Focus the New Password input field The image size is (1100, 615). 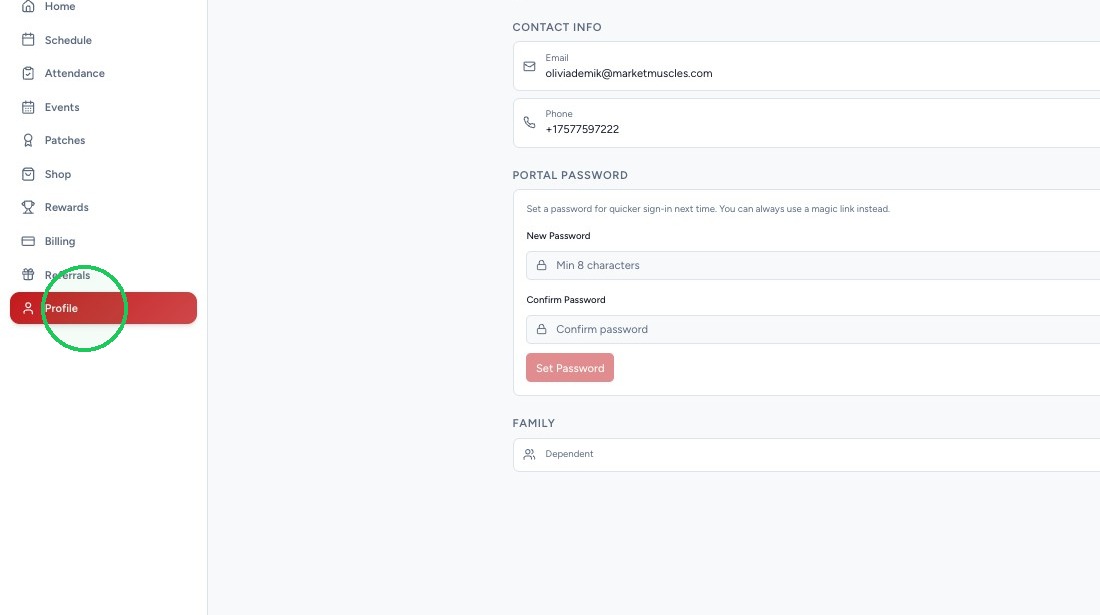[x=813, y=265]
